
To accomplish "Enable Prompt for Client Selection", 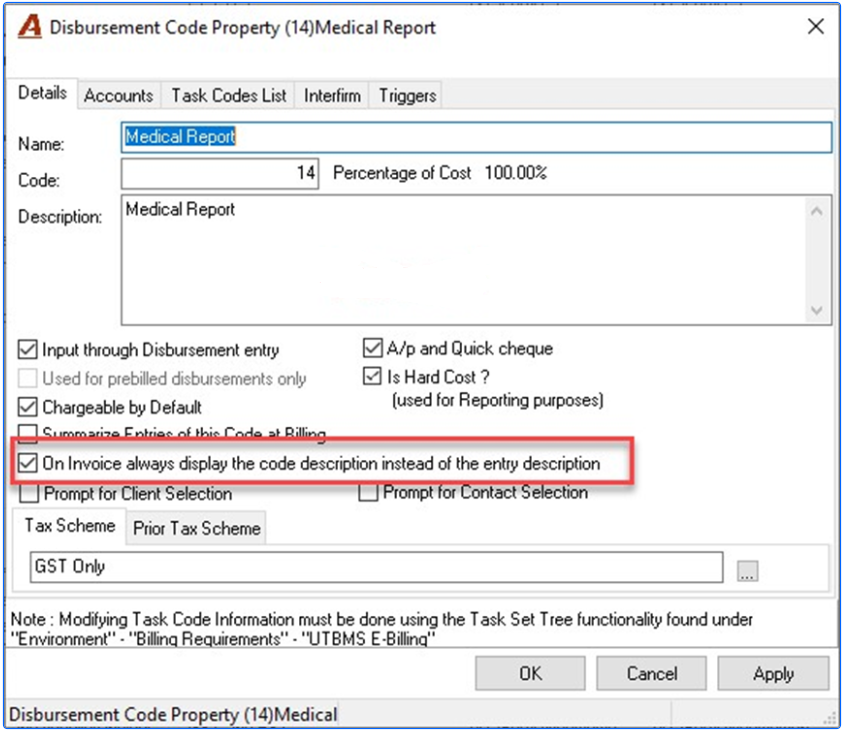I will (29, 493).
